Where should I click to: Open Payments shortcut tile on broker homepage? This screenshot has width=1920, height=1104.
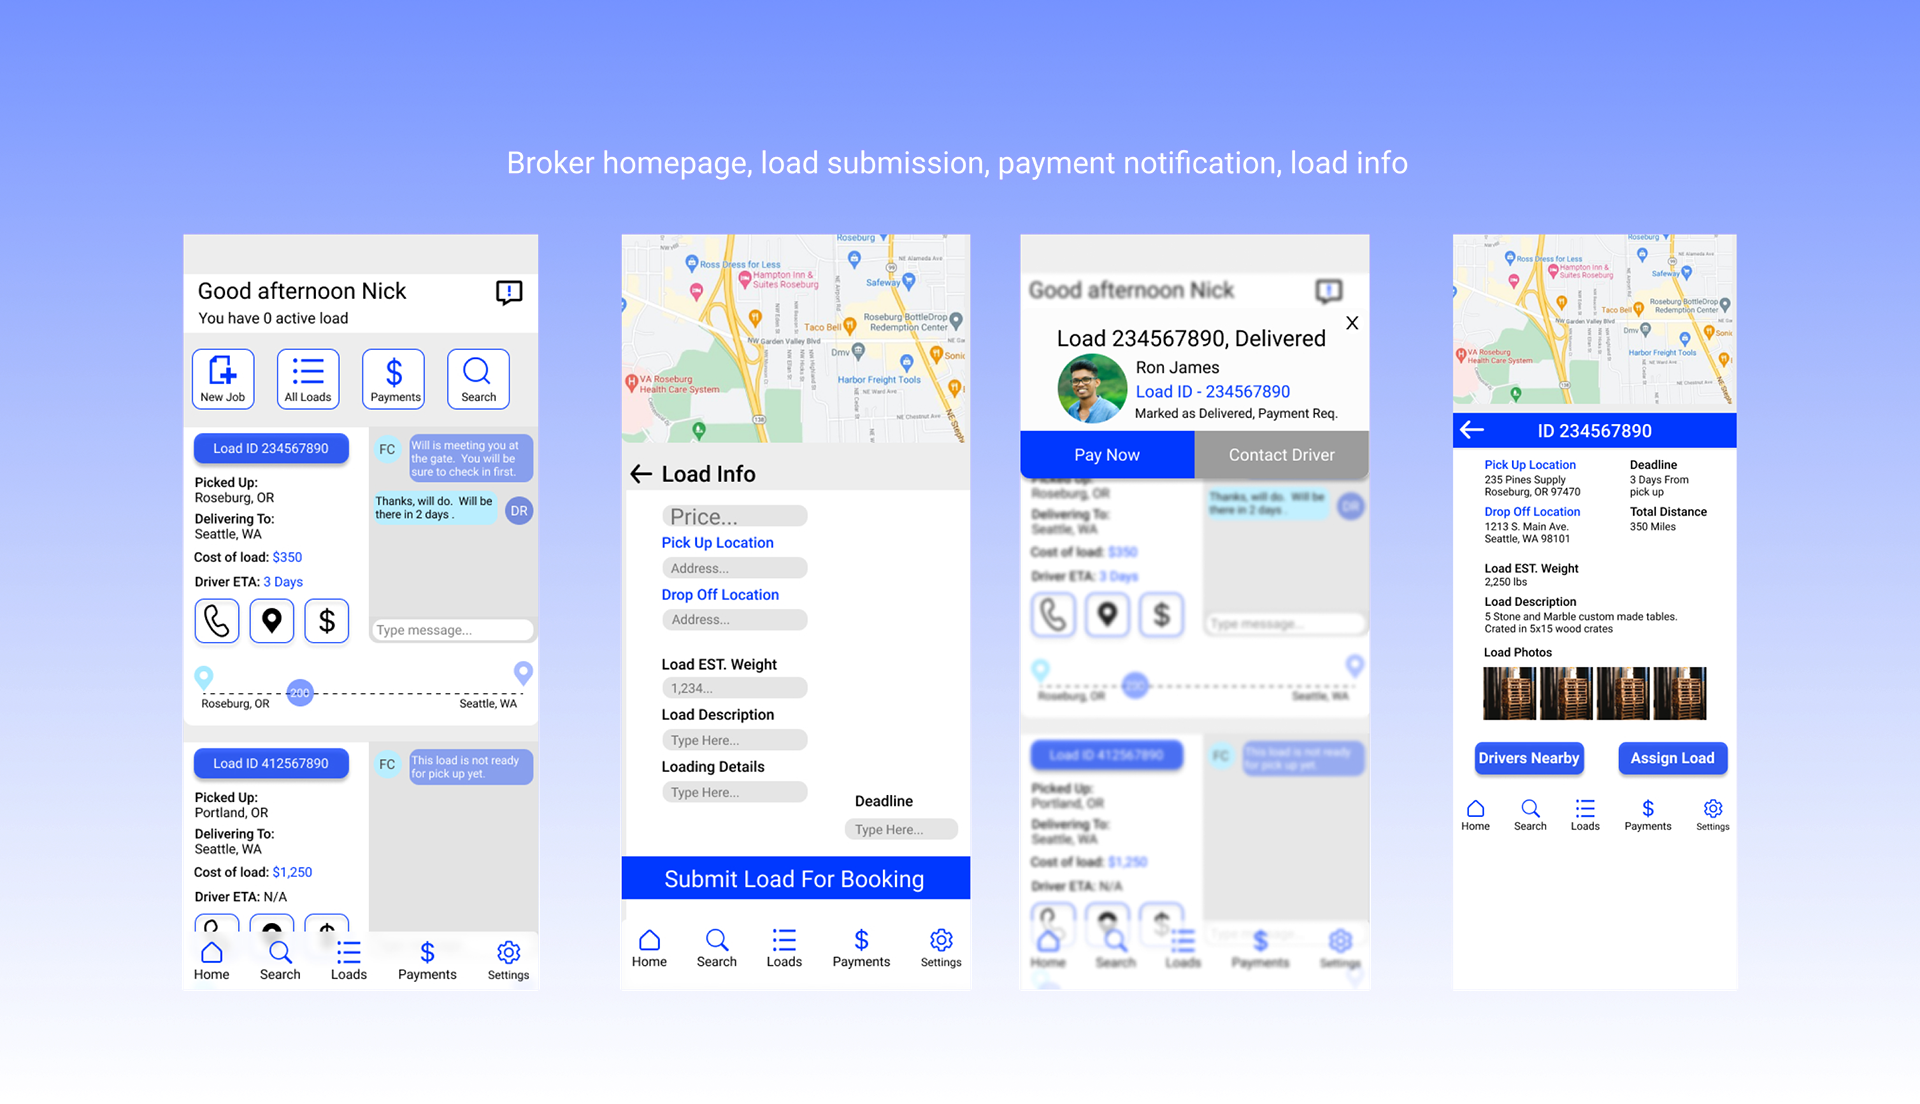coord(394,379)
